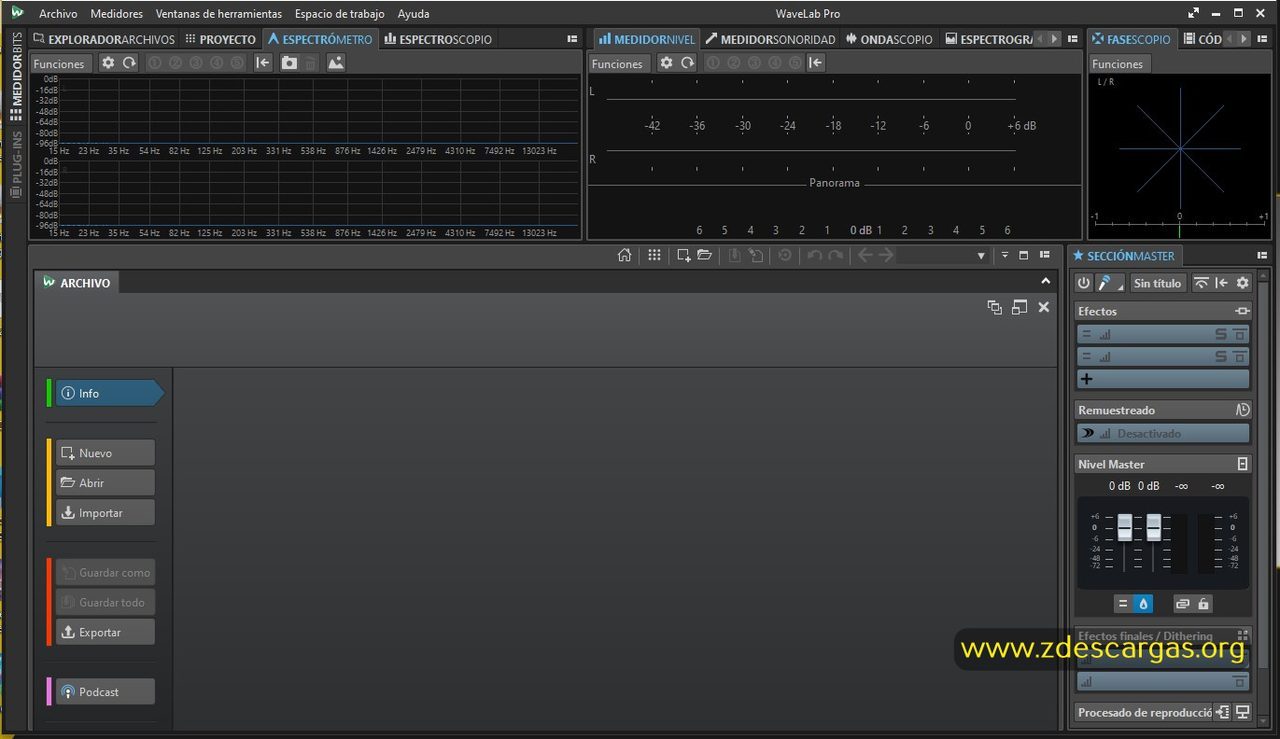Click the Effects fold/unfold icon
The image size is (1280, 739).
click(1242, 311)
